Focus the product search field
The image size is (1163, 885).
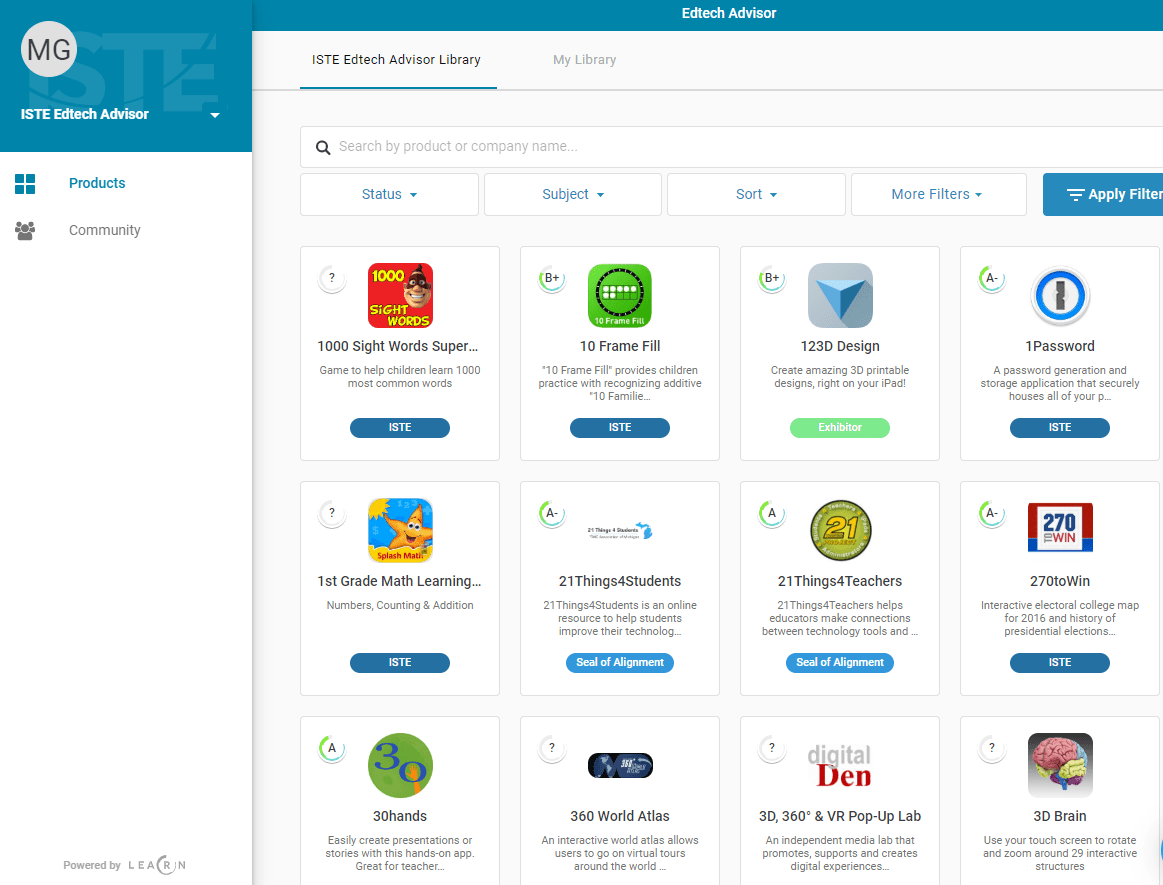point(731,147)
